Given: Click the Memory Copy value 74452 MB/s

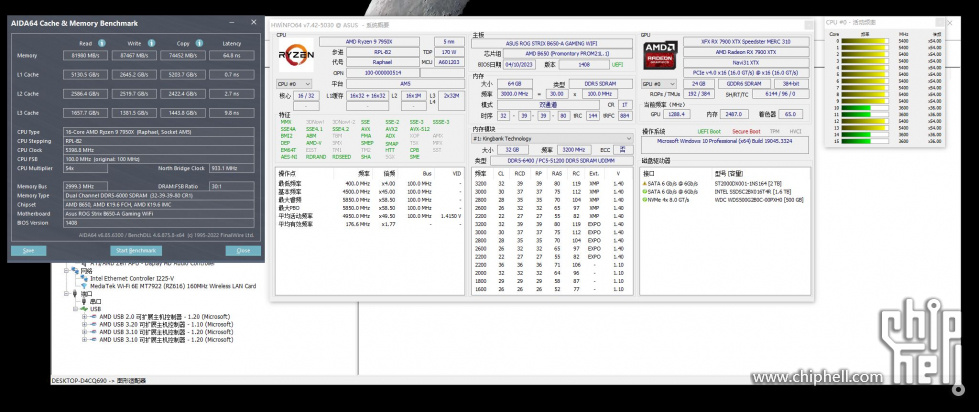Looking at the screenshot, I should 183,56.
